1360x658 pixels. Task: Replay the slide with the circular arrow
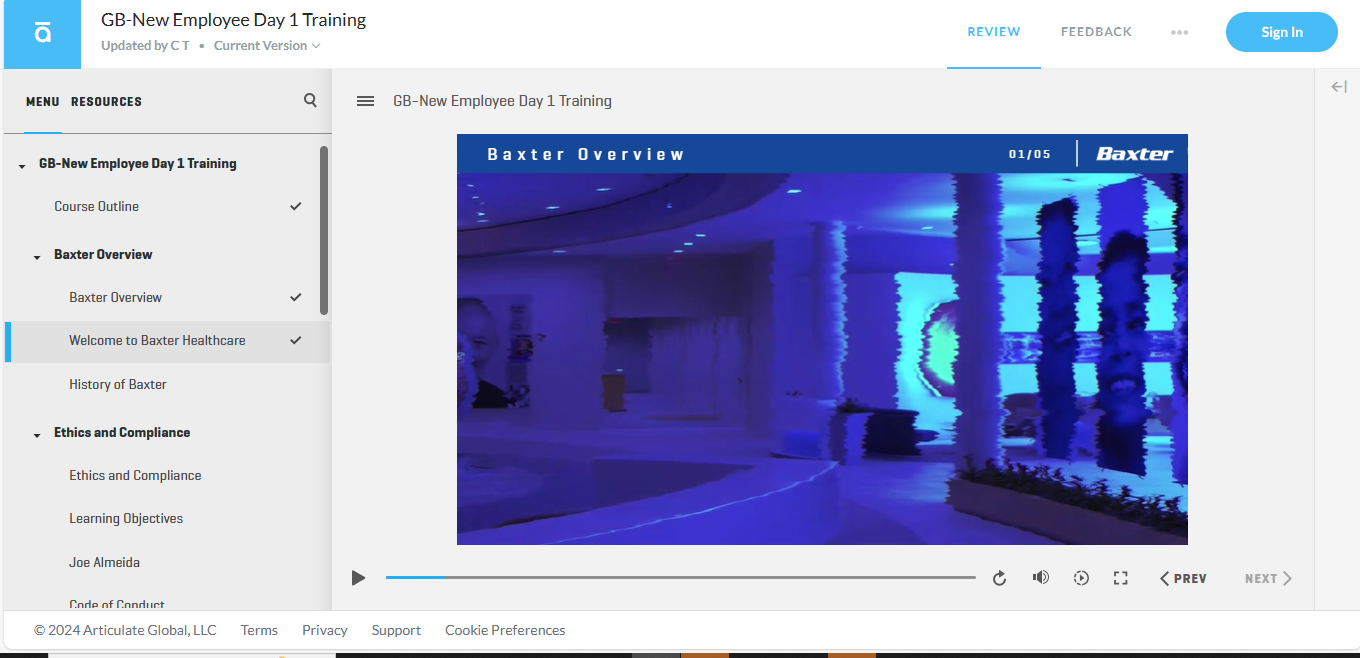(999, 578)
